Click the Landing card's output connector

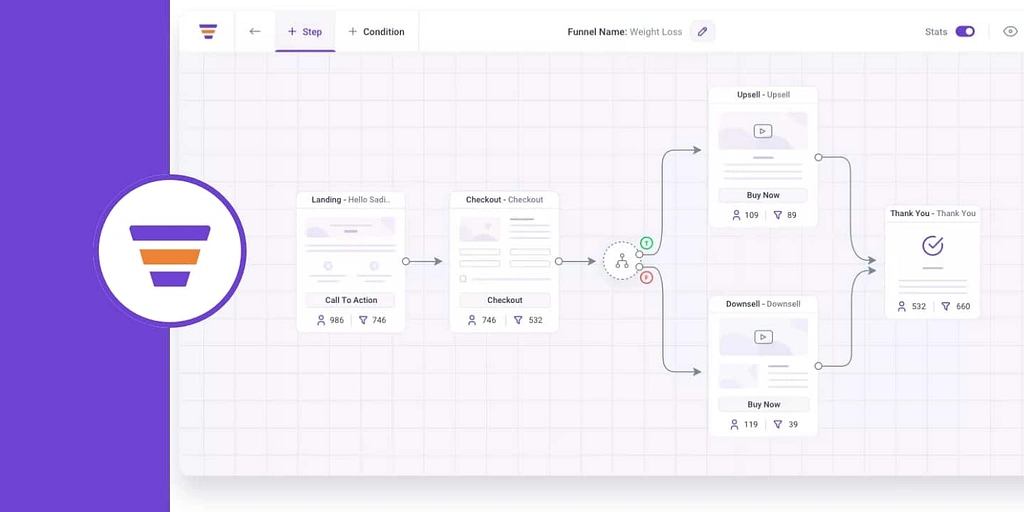pos(406,261)
